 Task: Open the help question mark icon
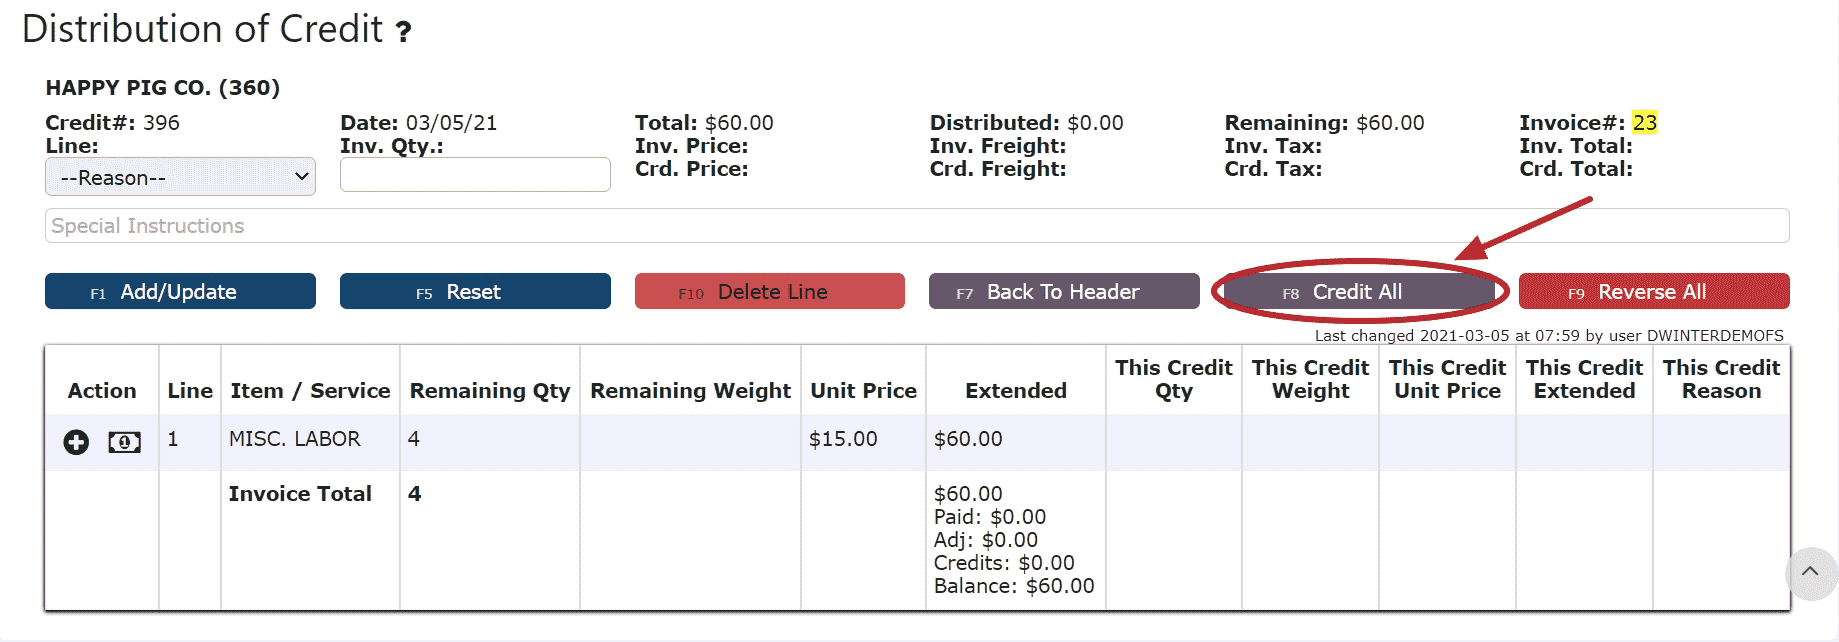click(x=403, y=32)
